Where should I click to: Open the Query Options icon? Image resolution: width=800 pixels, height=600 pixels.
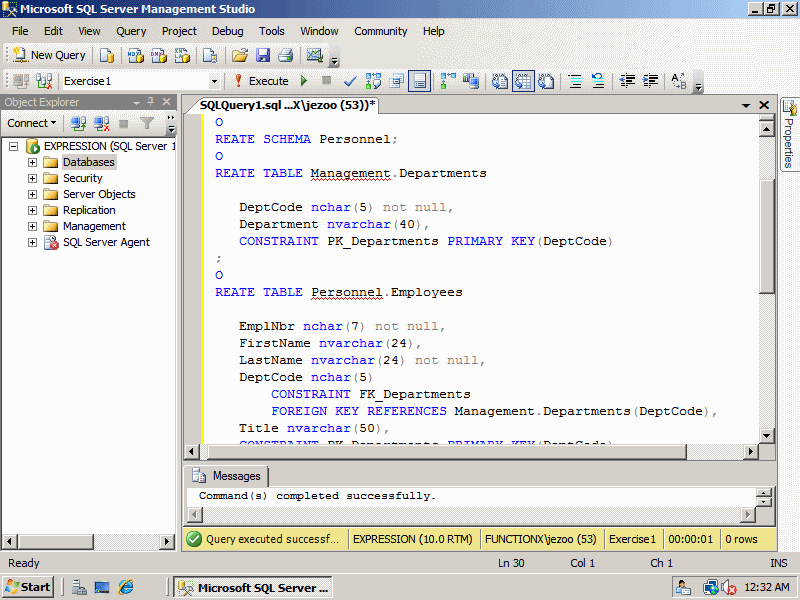(x=396, y=81)
